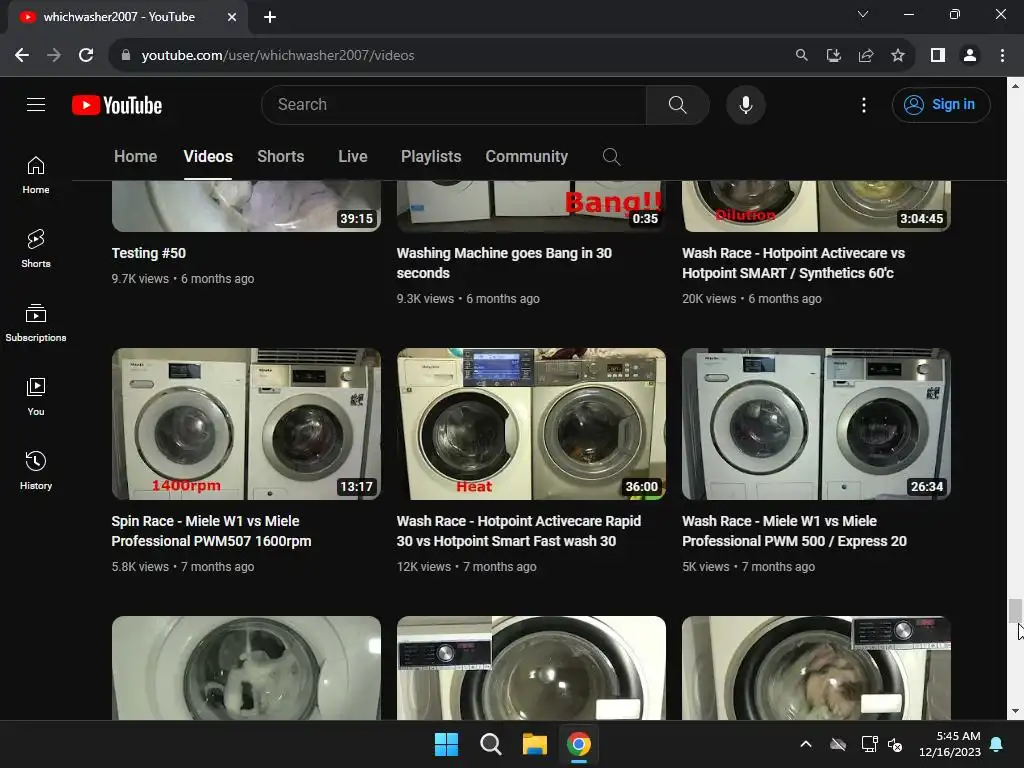Start voice search with the microphone

(745, 104)
